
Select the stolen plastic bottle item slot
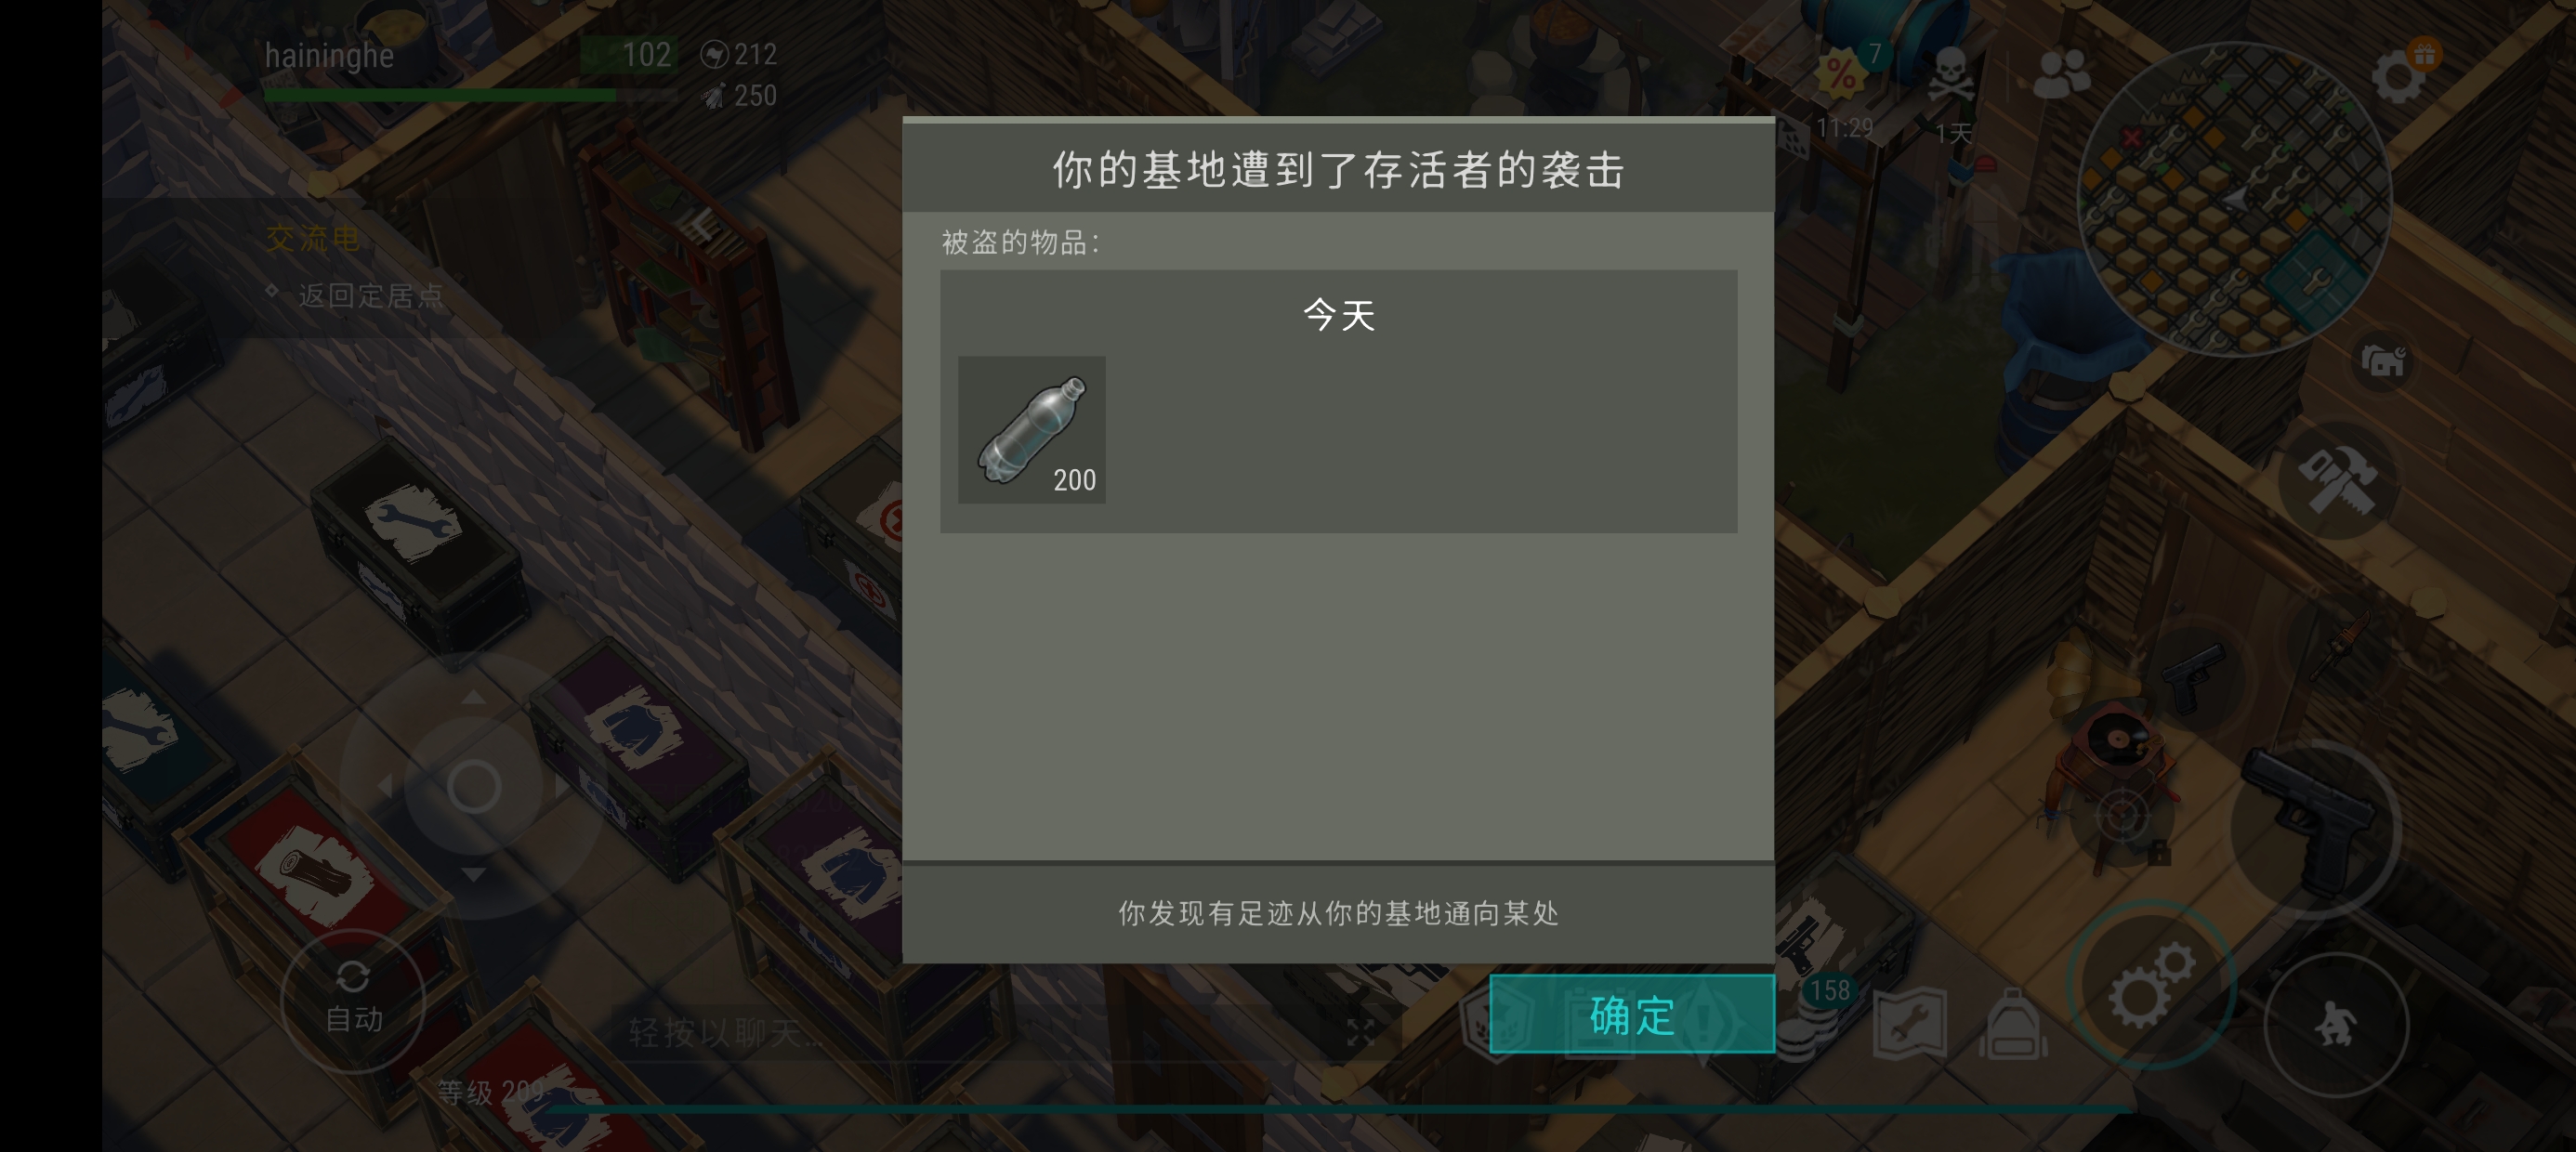[1031, 429]
